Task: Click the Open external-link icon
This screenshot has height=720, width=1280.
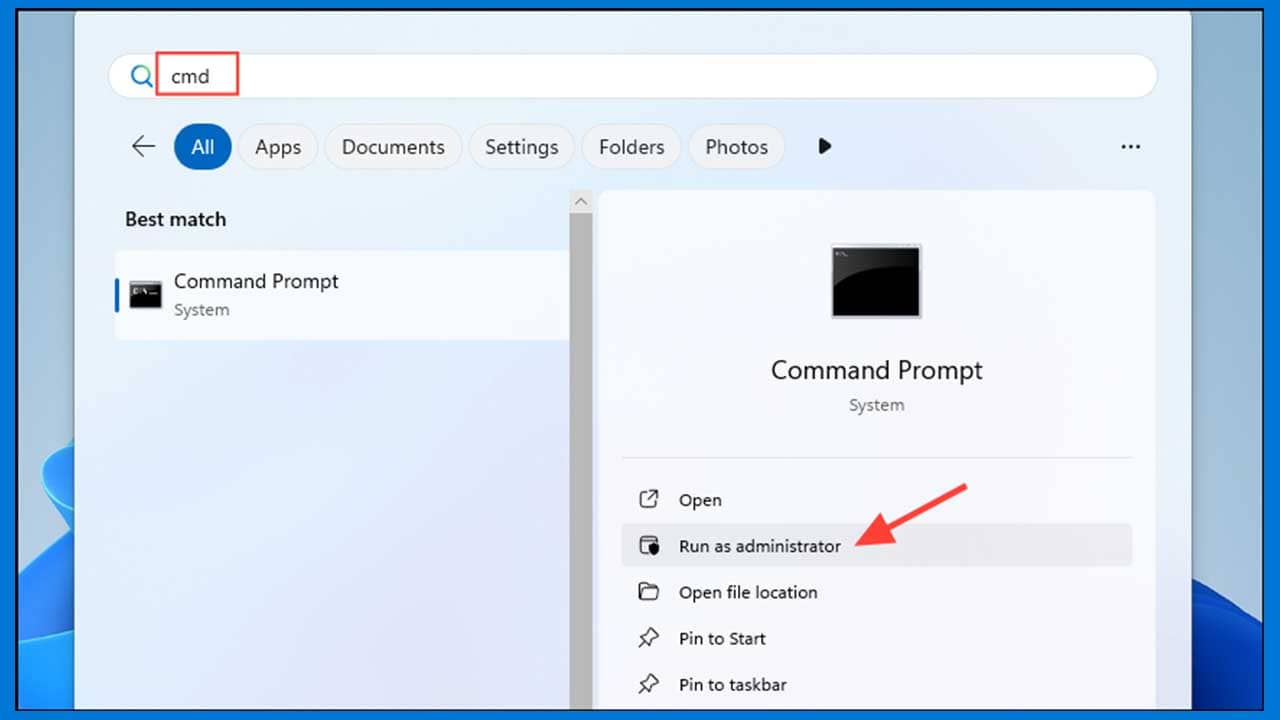Action: coord(649,499)
